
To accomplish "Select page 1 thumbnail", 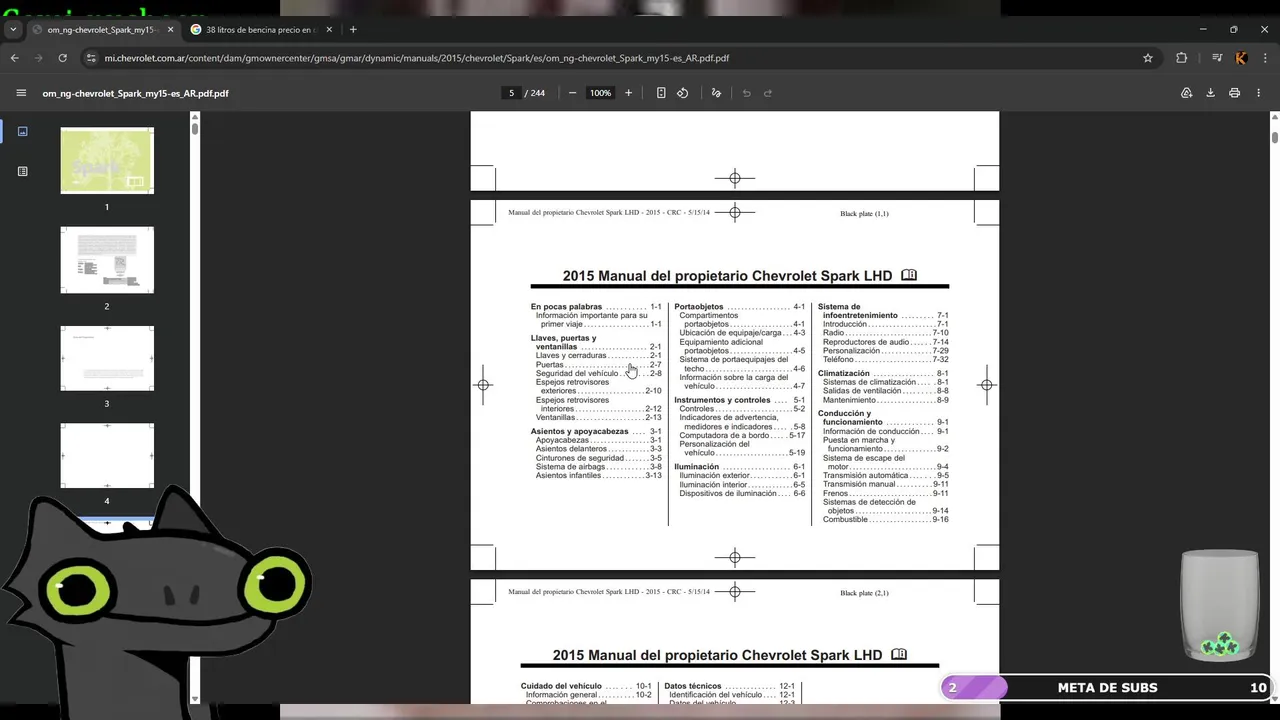I will (107, 160).
